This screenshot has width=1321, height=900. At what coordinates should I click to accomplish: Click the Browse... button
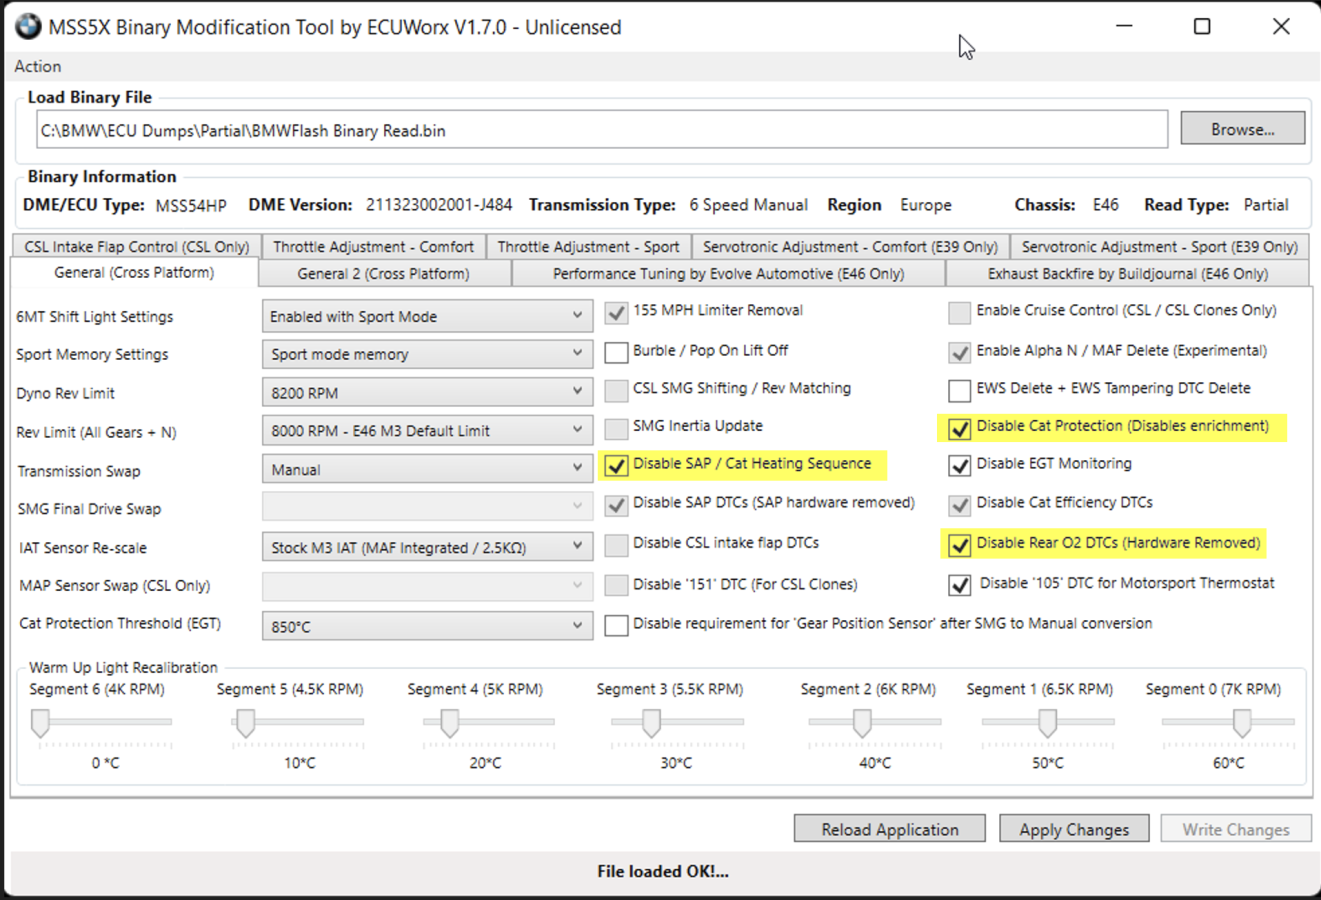[x=1242, y=129]
